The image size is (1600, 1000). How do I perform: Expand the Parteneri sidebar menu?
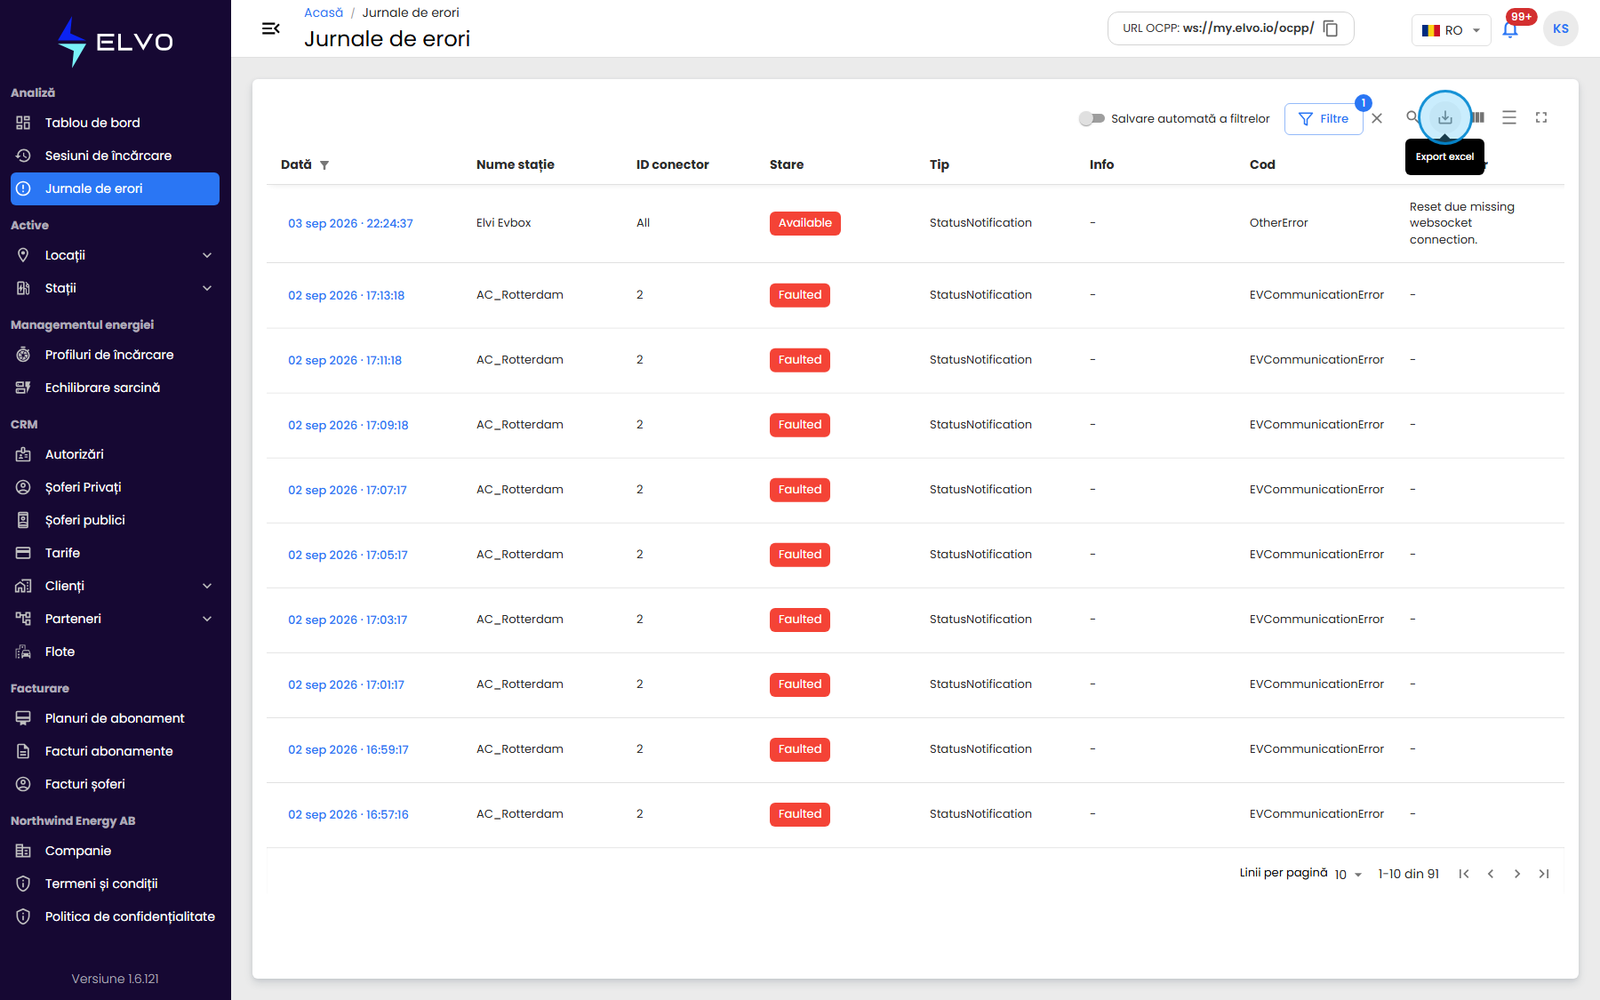(x=115, y=619)
